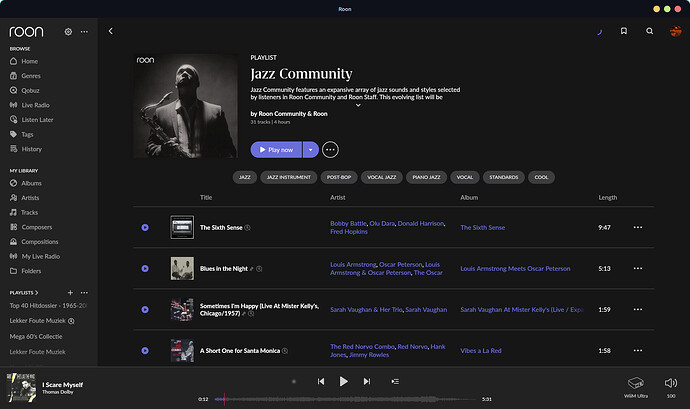
Task: Click Play now button
Action: point(276,150)
